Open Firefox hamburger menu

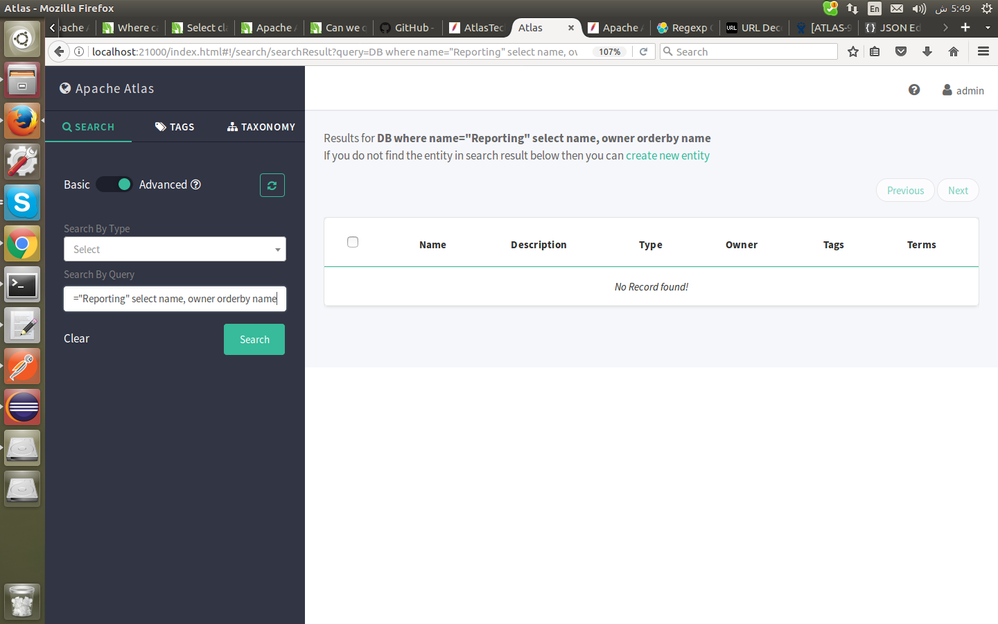tap(983, 52)
